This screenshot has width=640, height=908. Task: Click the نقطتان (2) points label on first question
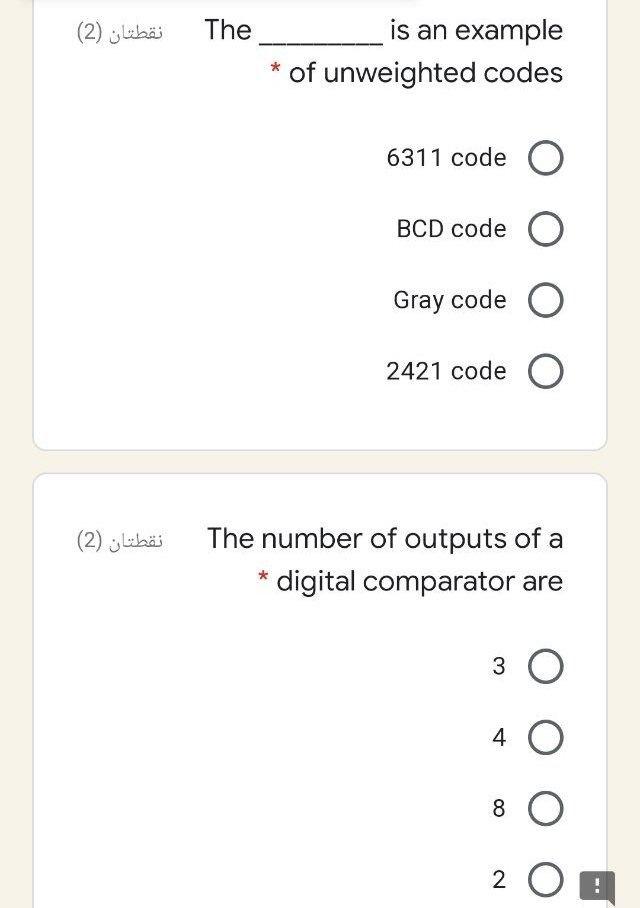coord(118,30)
